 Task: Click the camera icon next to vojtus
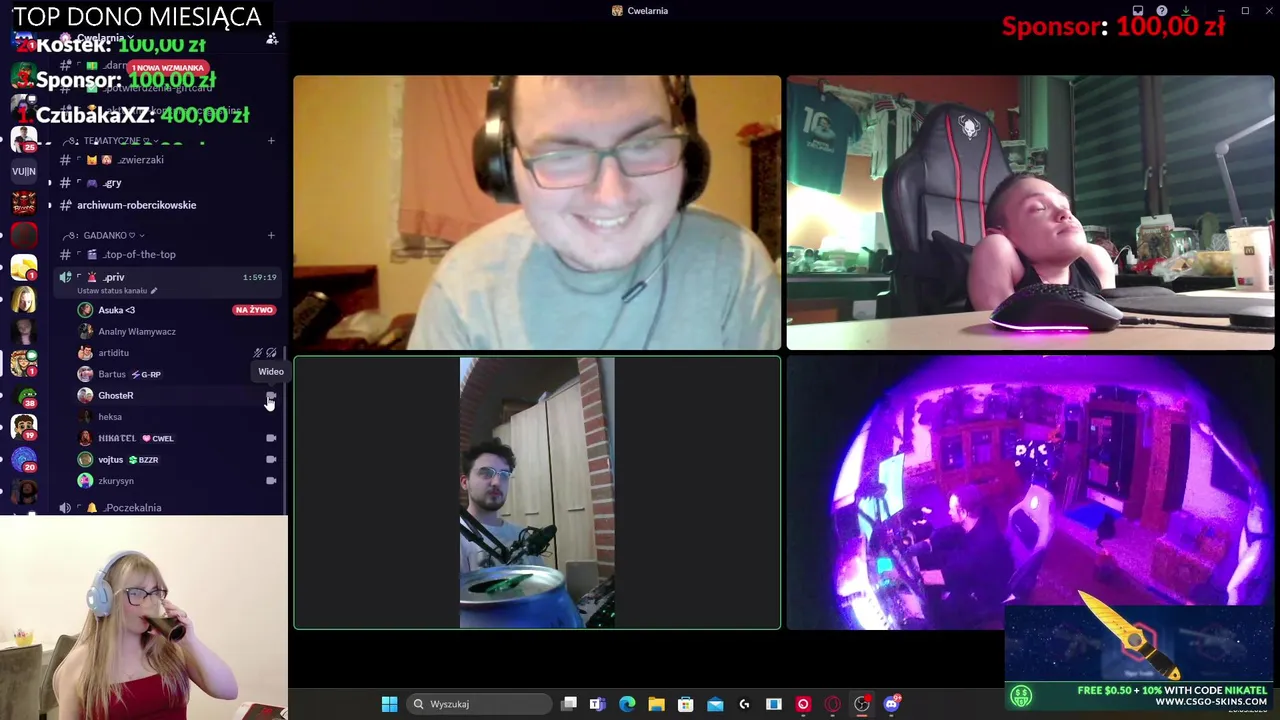point(271,460)
